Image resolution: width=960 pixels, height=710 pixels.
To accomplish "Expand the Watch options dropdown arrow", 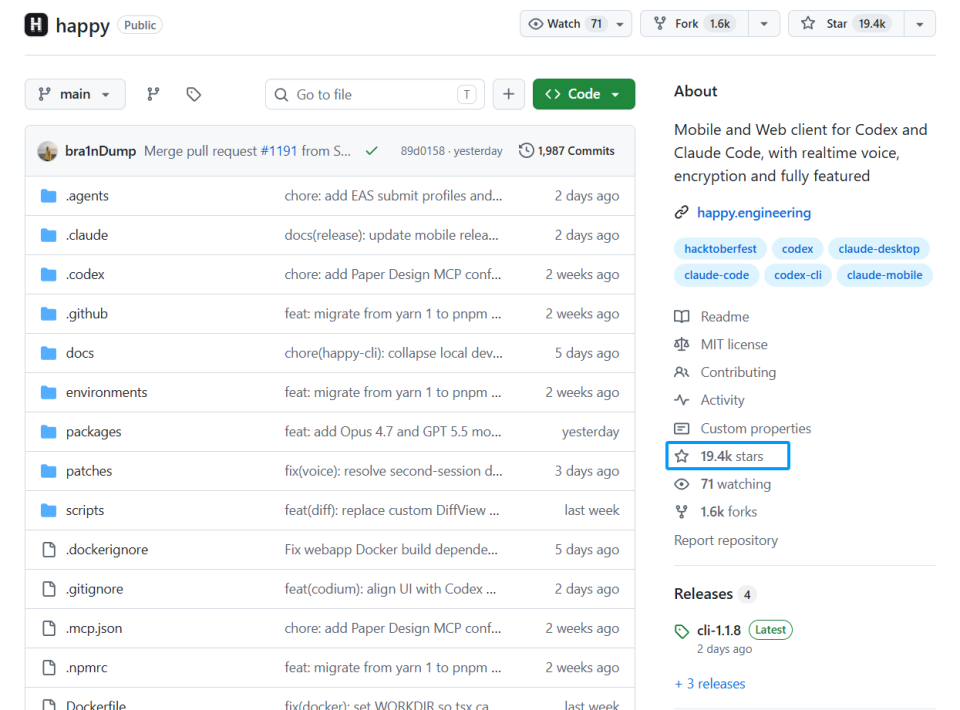I will click(x=620, y=24).
